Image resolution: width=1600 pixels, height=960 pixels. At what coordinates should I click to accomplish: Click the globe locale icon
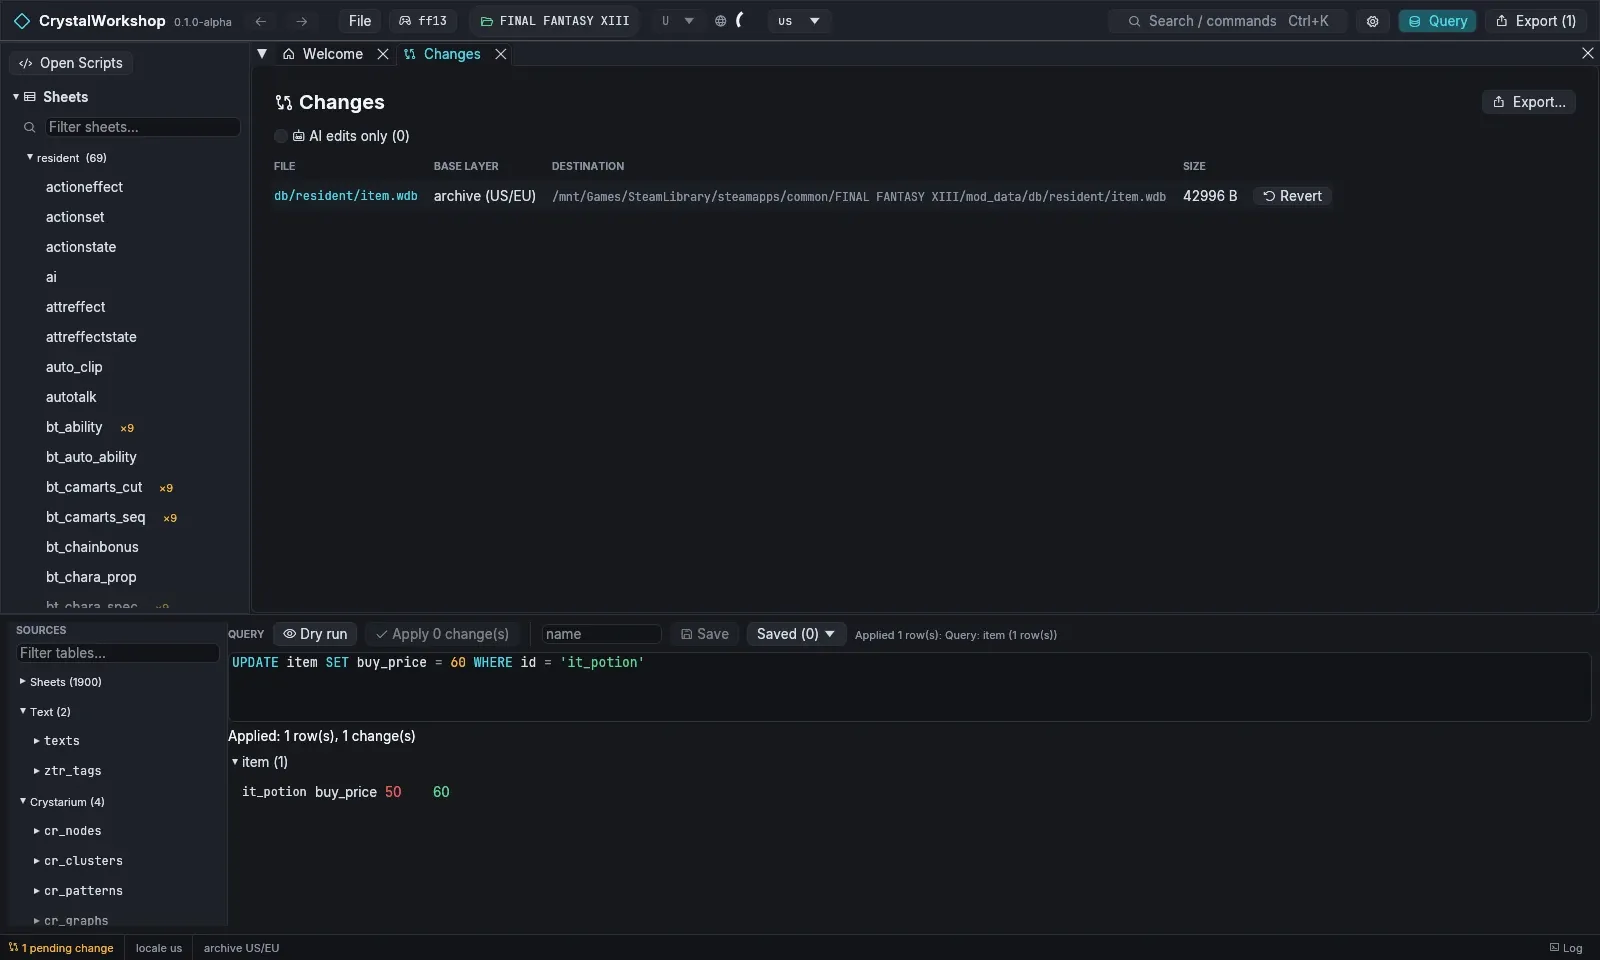(720, 21)
